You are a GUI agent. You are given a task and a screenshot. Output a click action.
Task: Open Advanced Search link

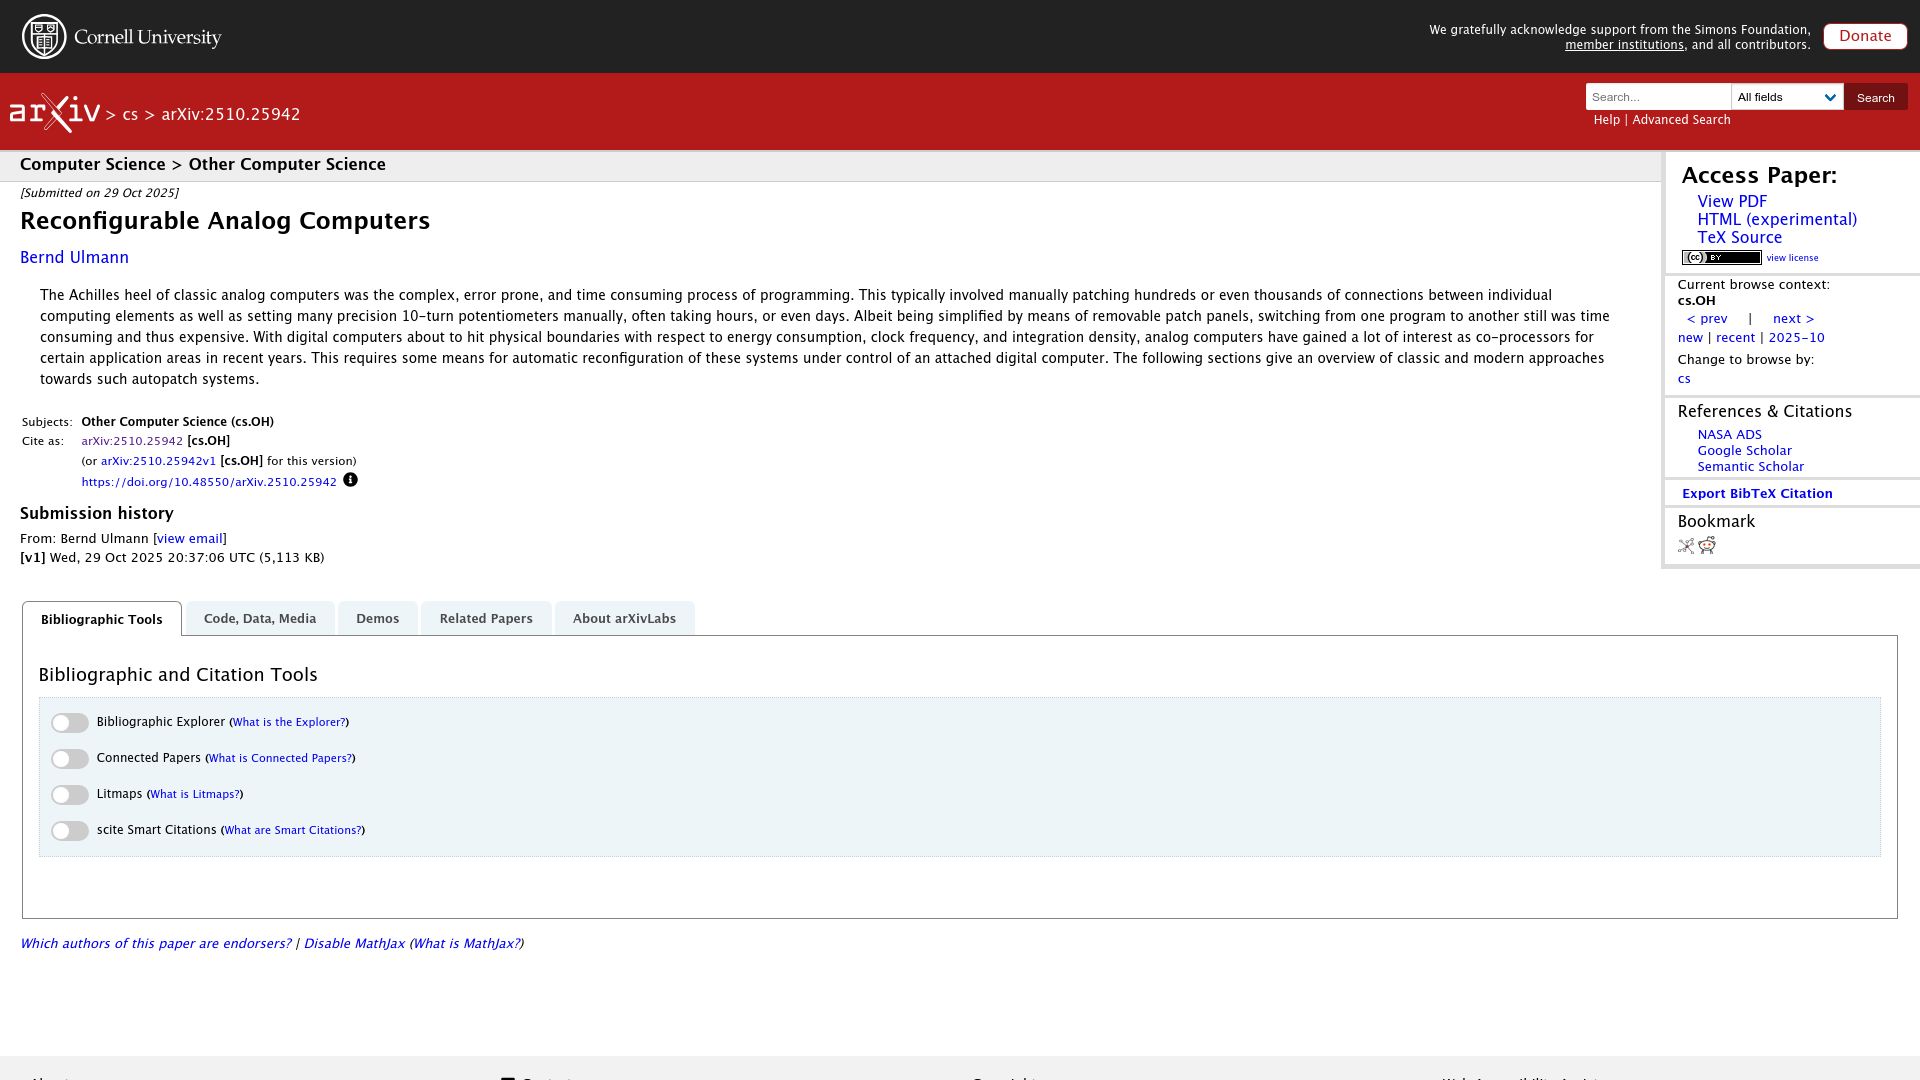point(1681,120)
